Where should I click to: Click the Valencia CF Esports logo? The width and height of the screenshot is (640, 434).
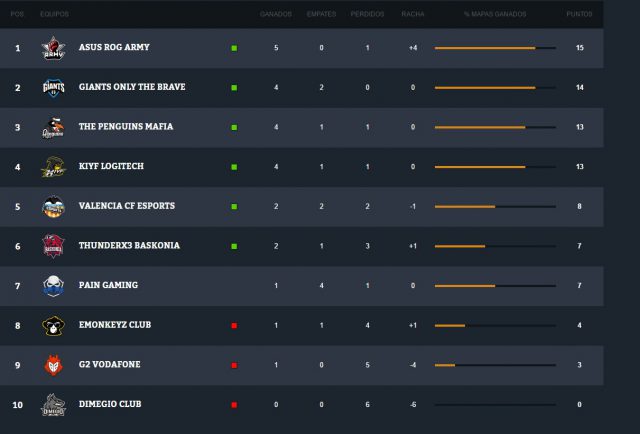(x=53, y=206)
